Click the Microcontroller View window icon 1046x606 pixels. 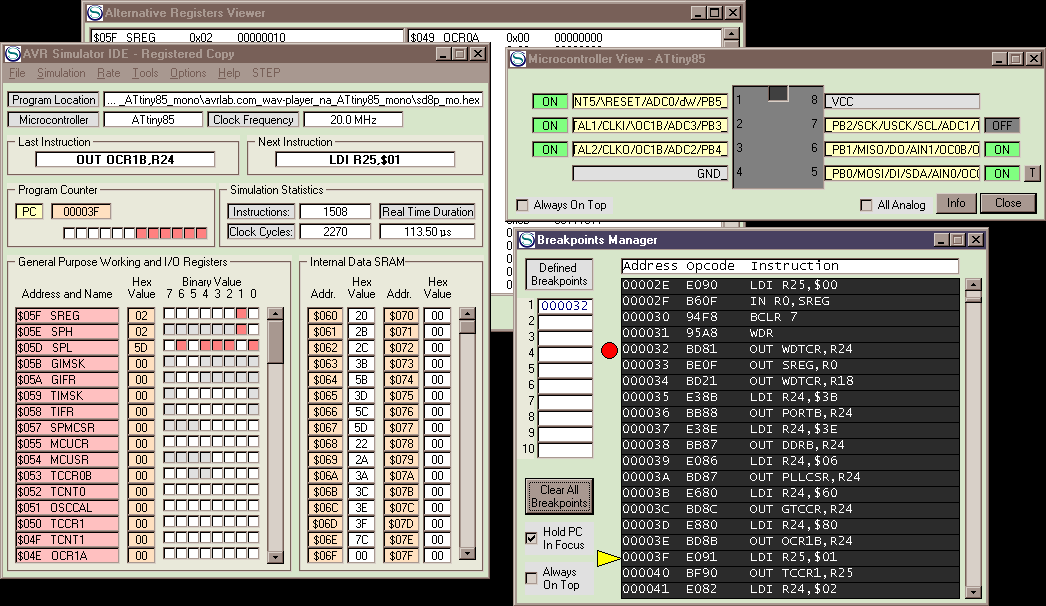tap(518, 59)
